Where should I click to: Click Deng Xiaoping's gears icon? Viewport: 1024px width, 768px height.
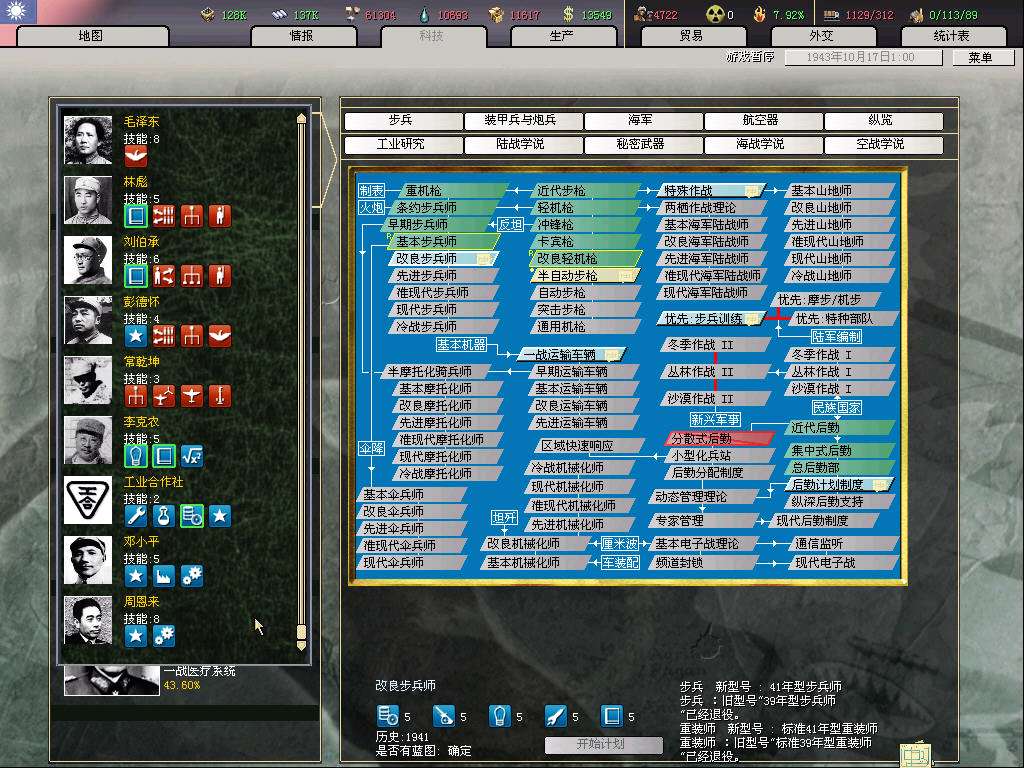coord(192,576)
